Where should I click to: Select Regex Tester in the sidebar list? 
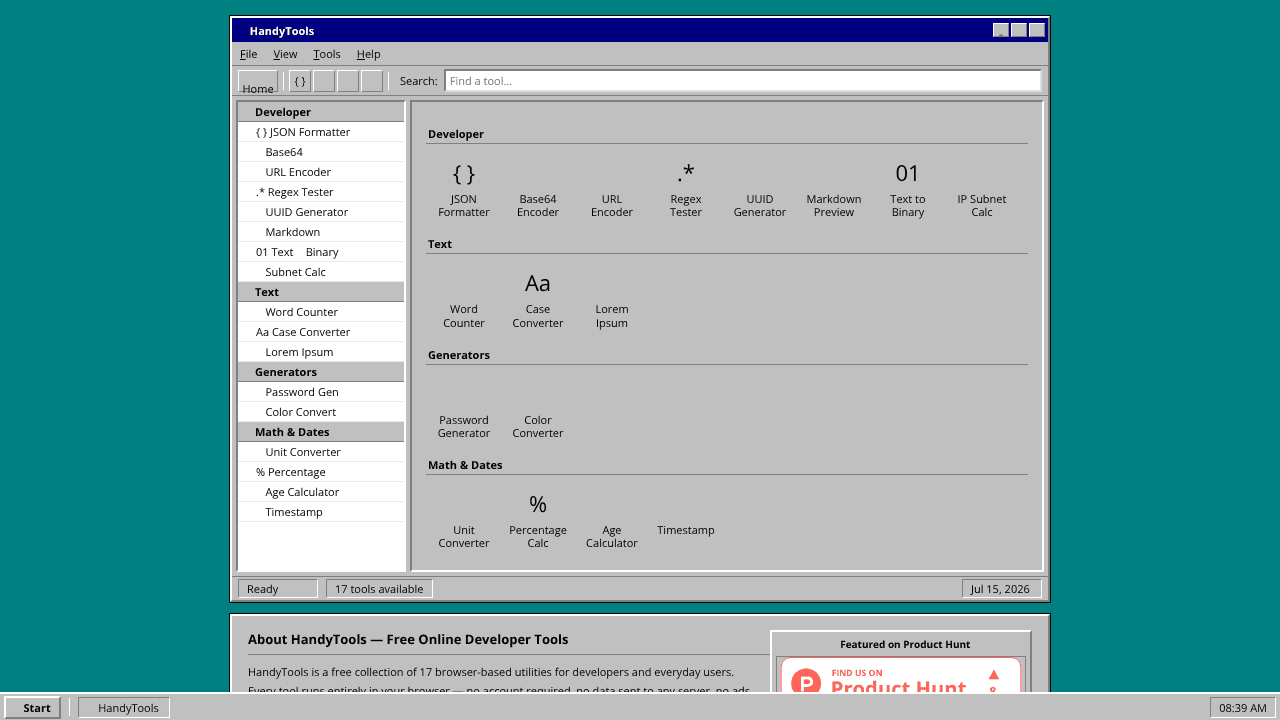[x=321, y=192]
